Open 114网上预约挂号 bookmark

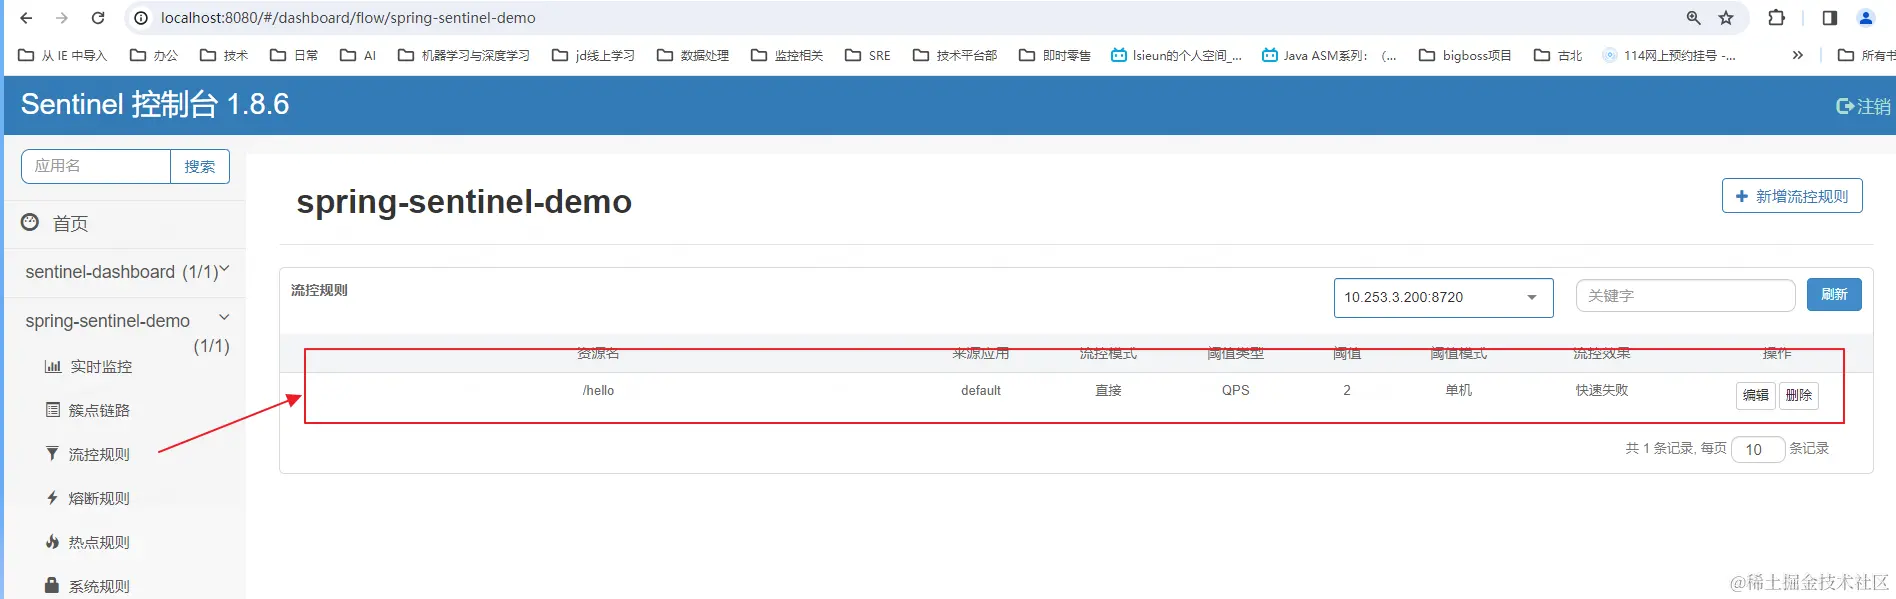tap(1669, 55)
